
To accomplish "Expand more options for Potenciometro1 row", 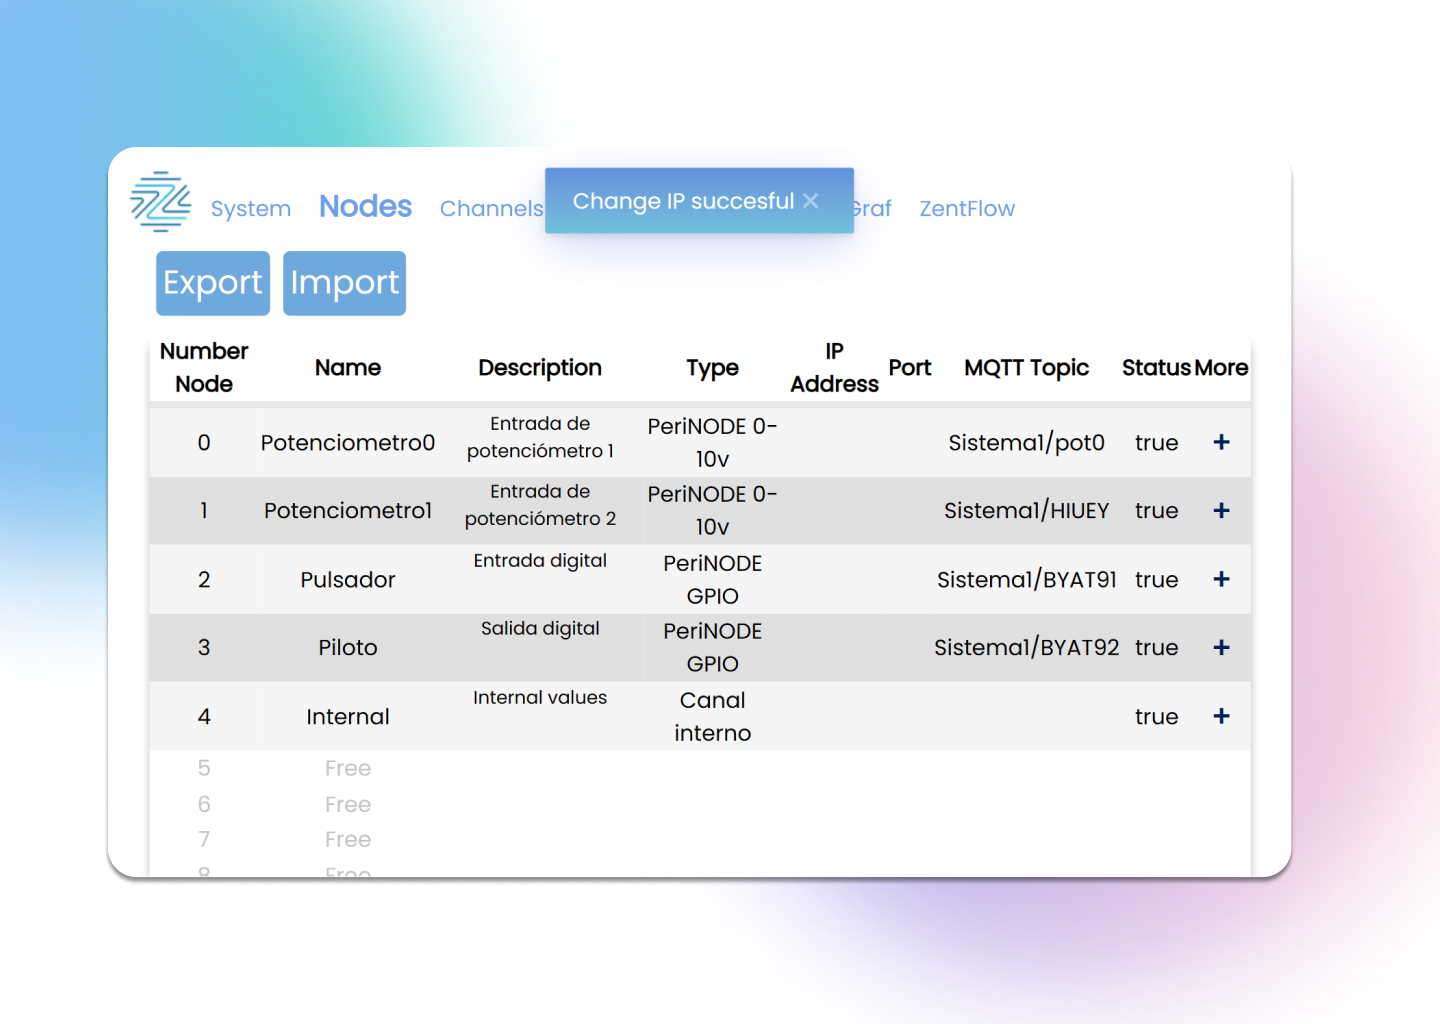I will click(1221, 510).
